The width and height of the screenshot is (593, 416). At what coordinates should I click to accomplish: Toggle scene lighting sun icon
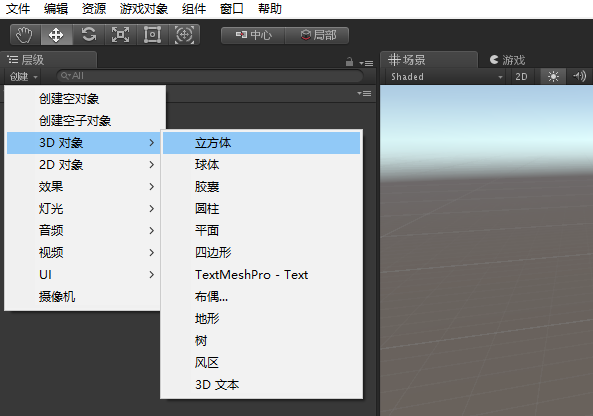(x=553, y=77)
